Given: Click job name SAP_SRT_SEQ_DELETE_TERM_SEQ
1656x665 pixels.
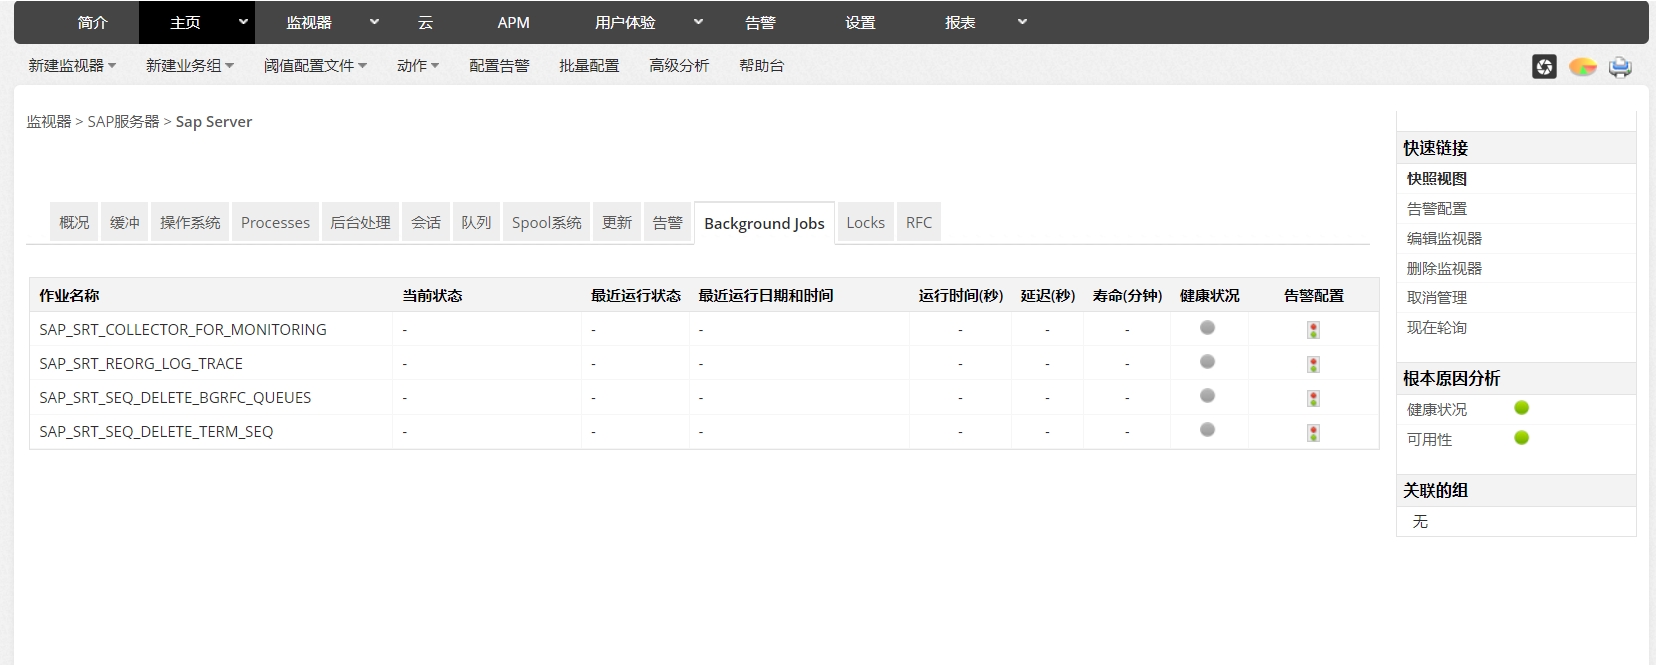Looking at the screenshot, I should click(156, 432).
